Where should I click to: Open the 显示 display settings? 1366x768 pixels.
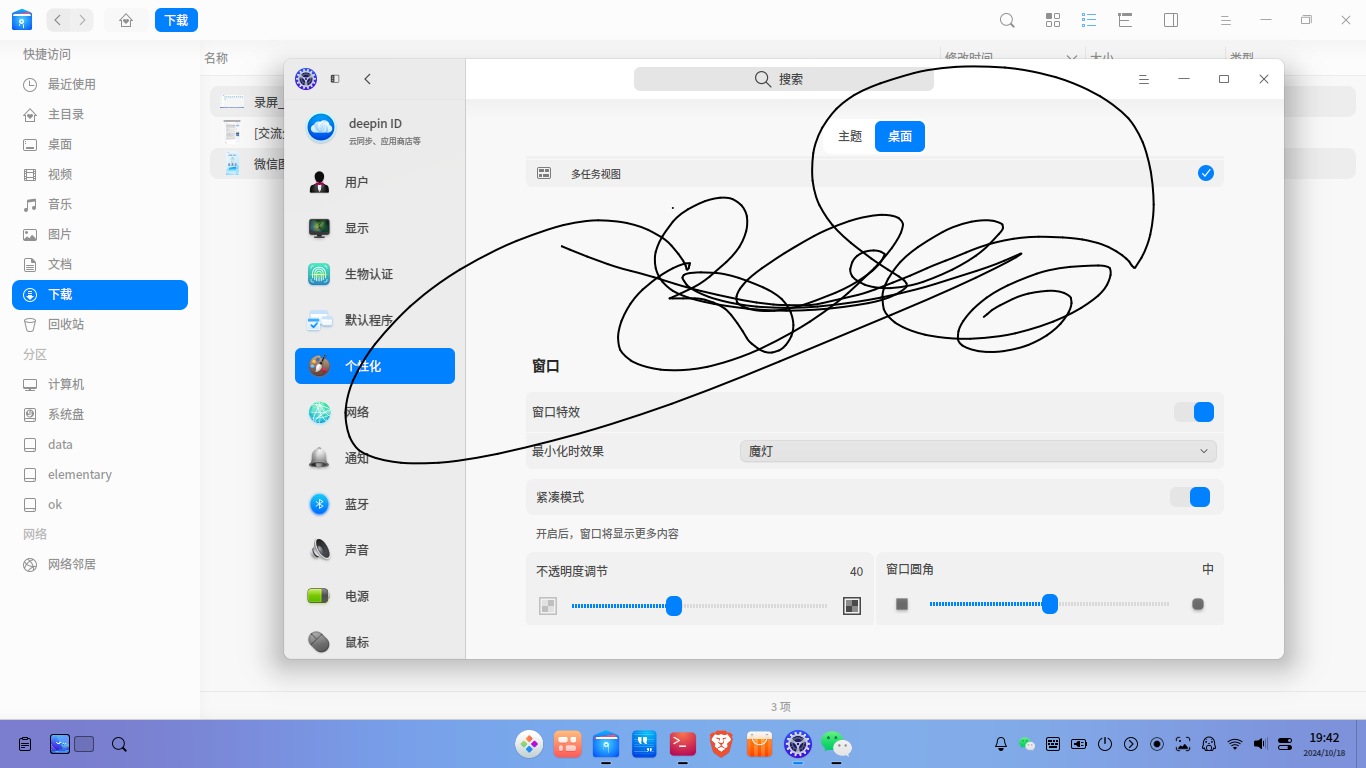tap(375, 228)
